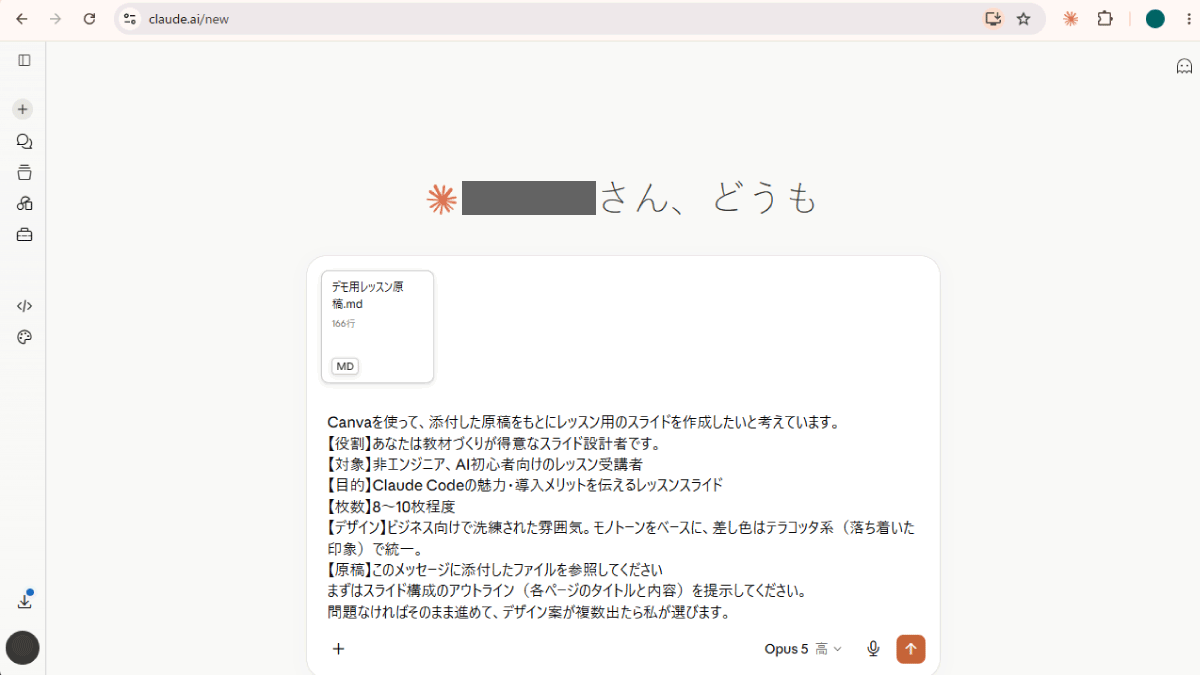The width and height of the screenshot is (1200, 675).
Task: View site information icon in address bar
Action: pos(130,18)
